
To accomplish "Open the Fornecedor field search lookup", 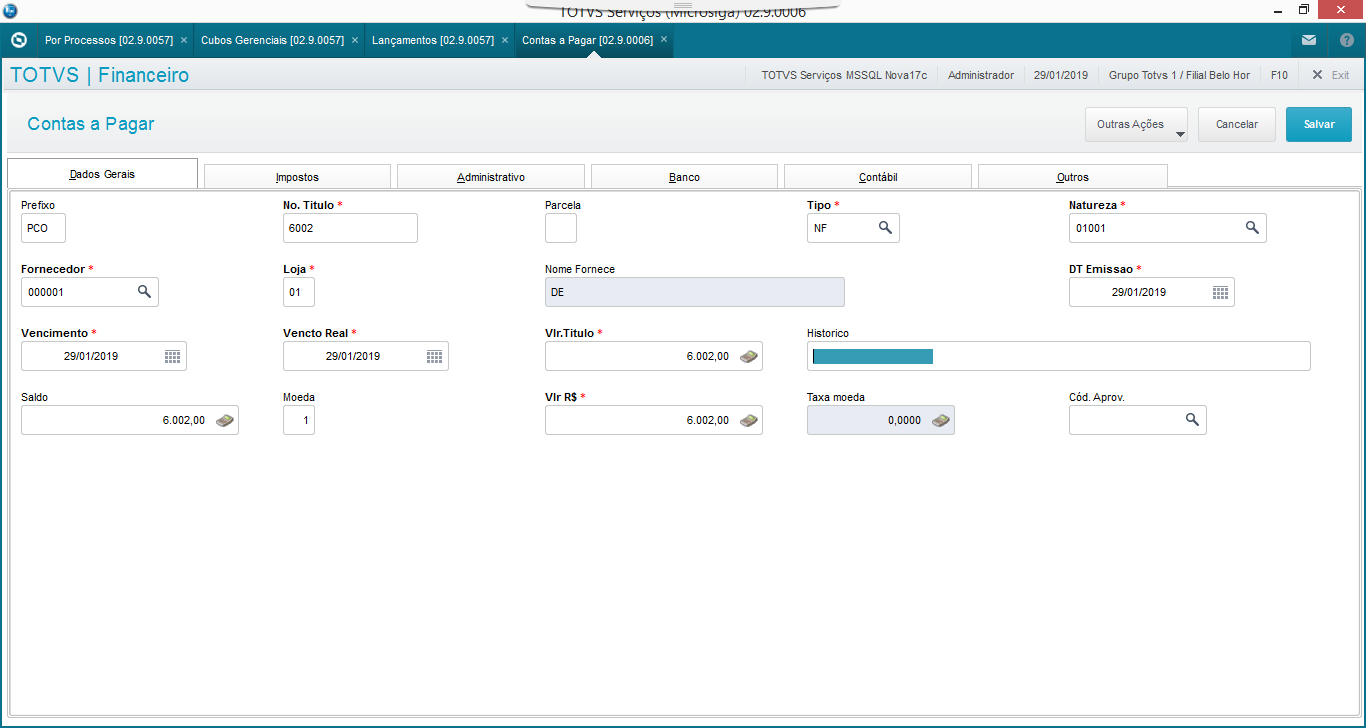I will click(x=144, y=292).
